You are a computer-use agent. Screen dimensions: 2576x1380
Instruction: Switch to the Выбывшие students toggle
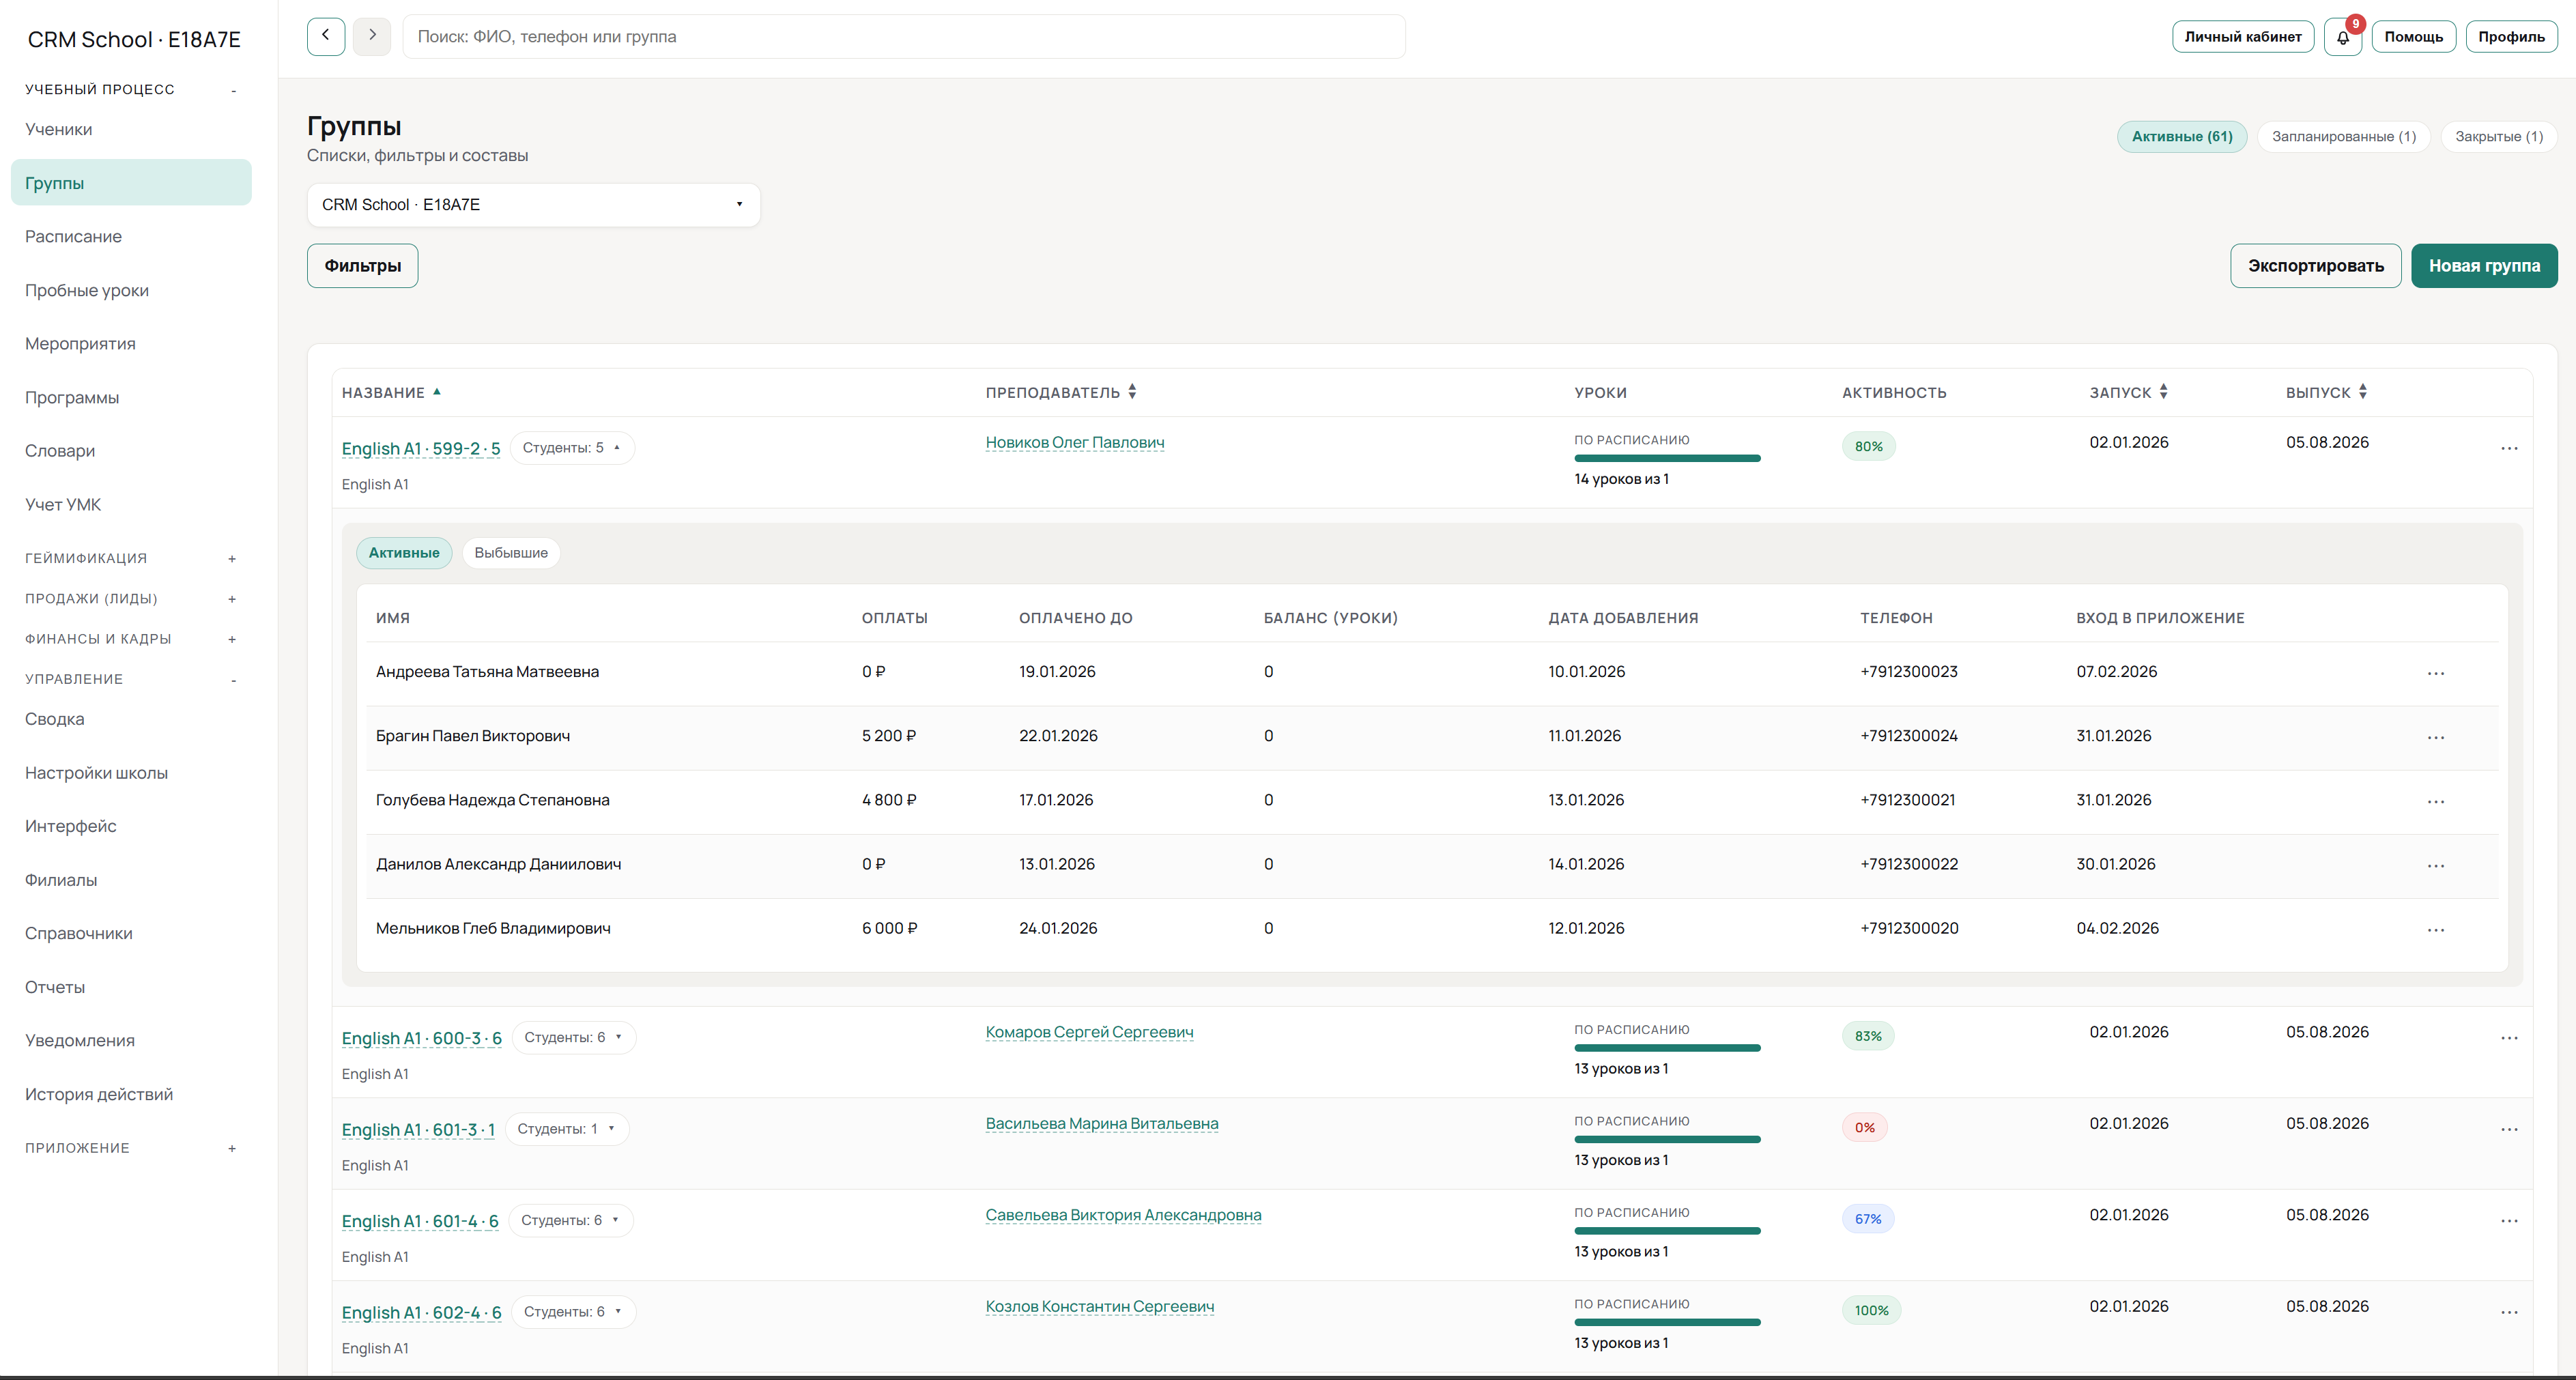pos(511,552)
